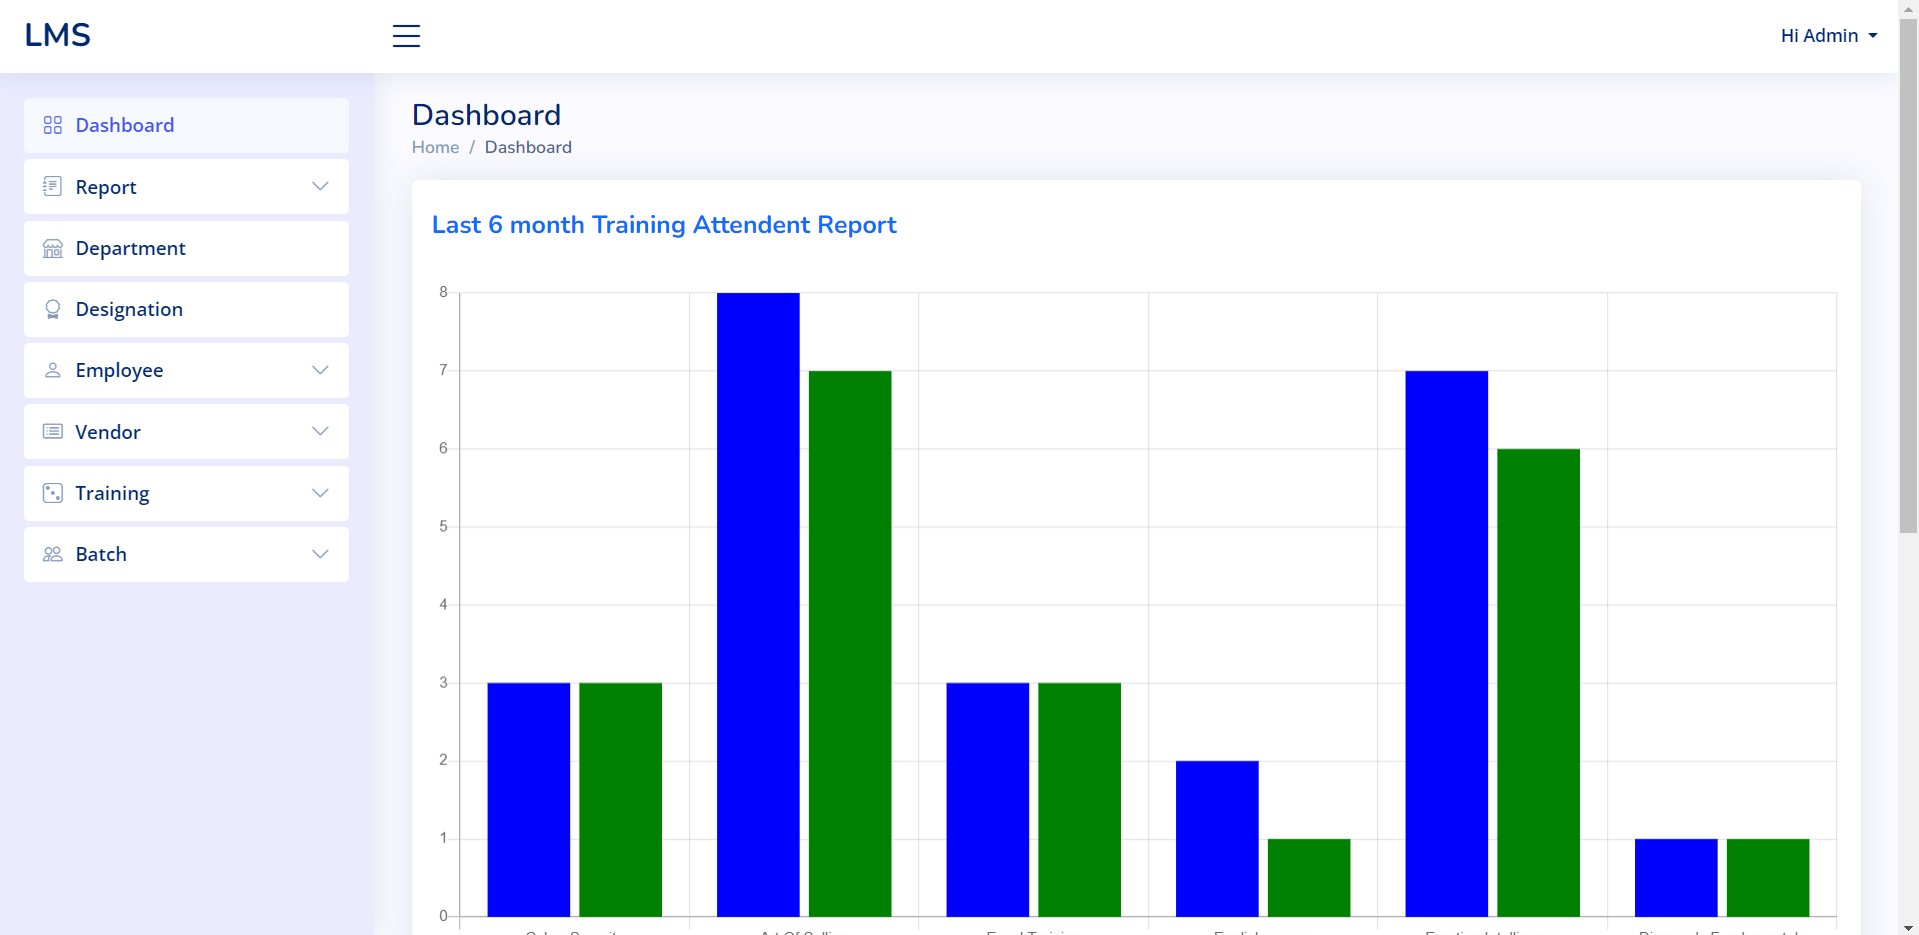1919x935 pixels.
Task: Click the Designation award icon
Action: click(53, 309)
